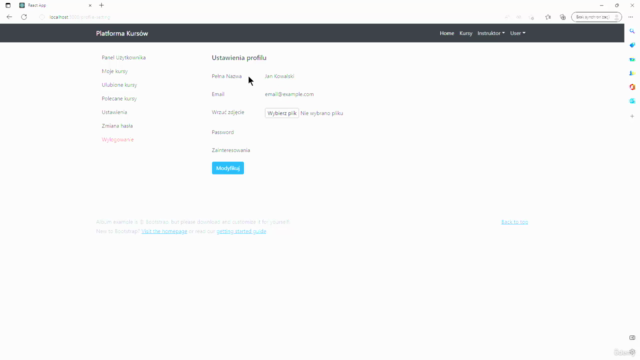The height and width of the screenshot is (360, 640).
Task: Click the red Wylogowanie link
Action: click(x=118, y=140)
